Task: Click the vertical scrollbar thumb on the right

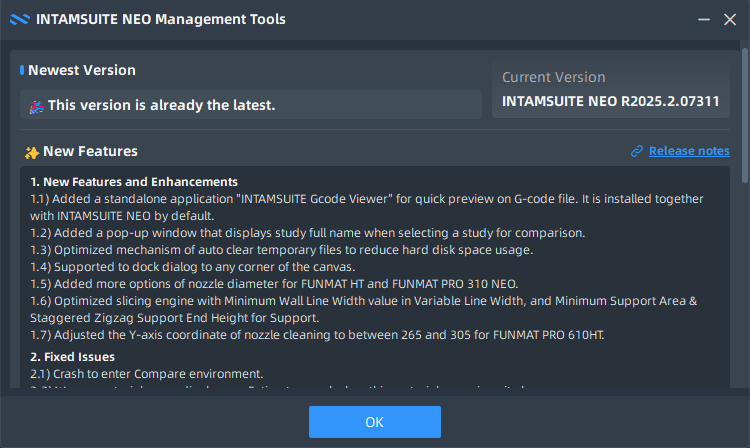Action: click(744, 115)
